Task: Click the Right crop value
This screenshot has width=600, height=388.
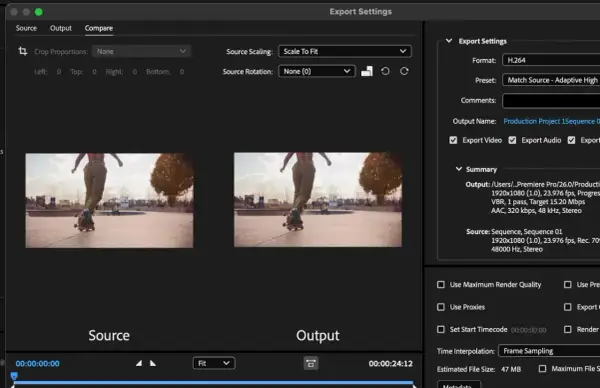Action: (x=135, y=72)
